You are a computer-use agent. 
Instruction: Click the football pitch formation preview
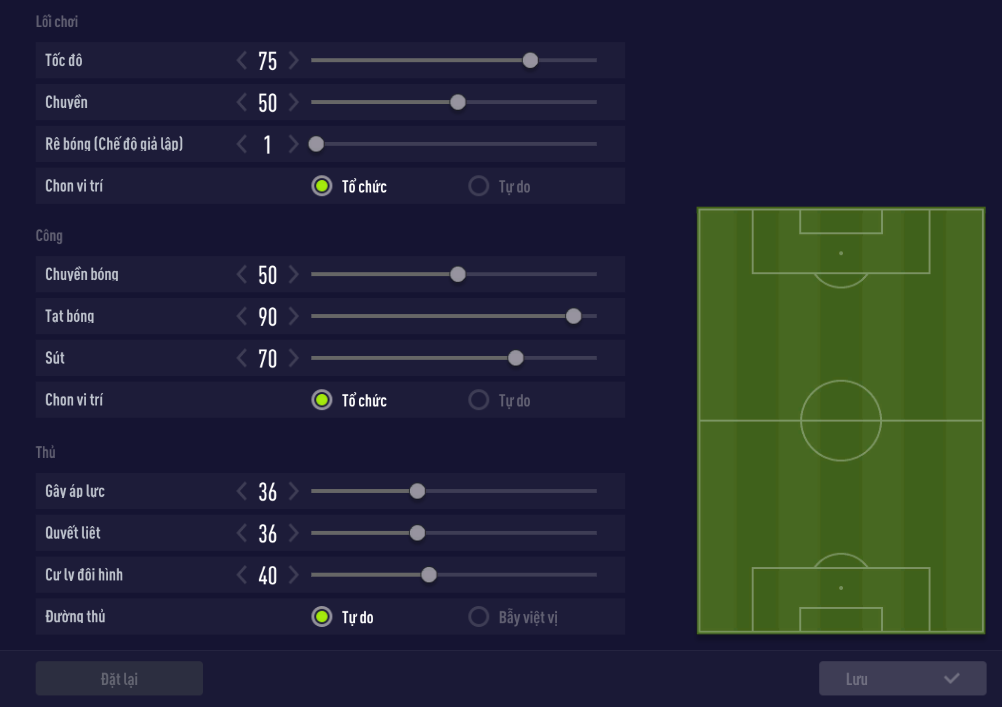[840, 420]
